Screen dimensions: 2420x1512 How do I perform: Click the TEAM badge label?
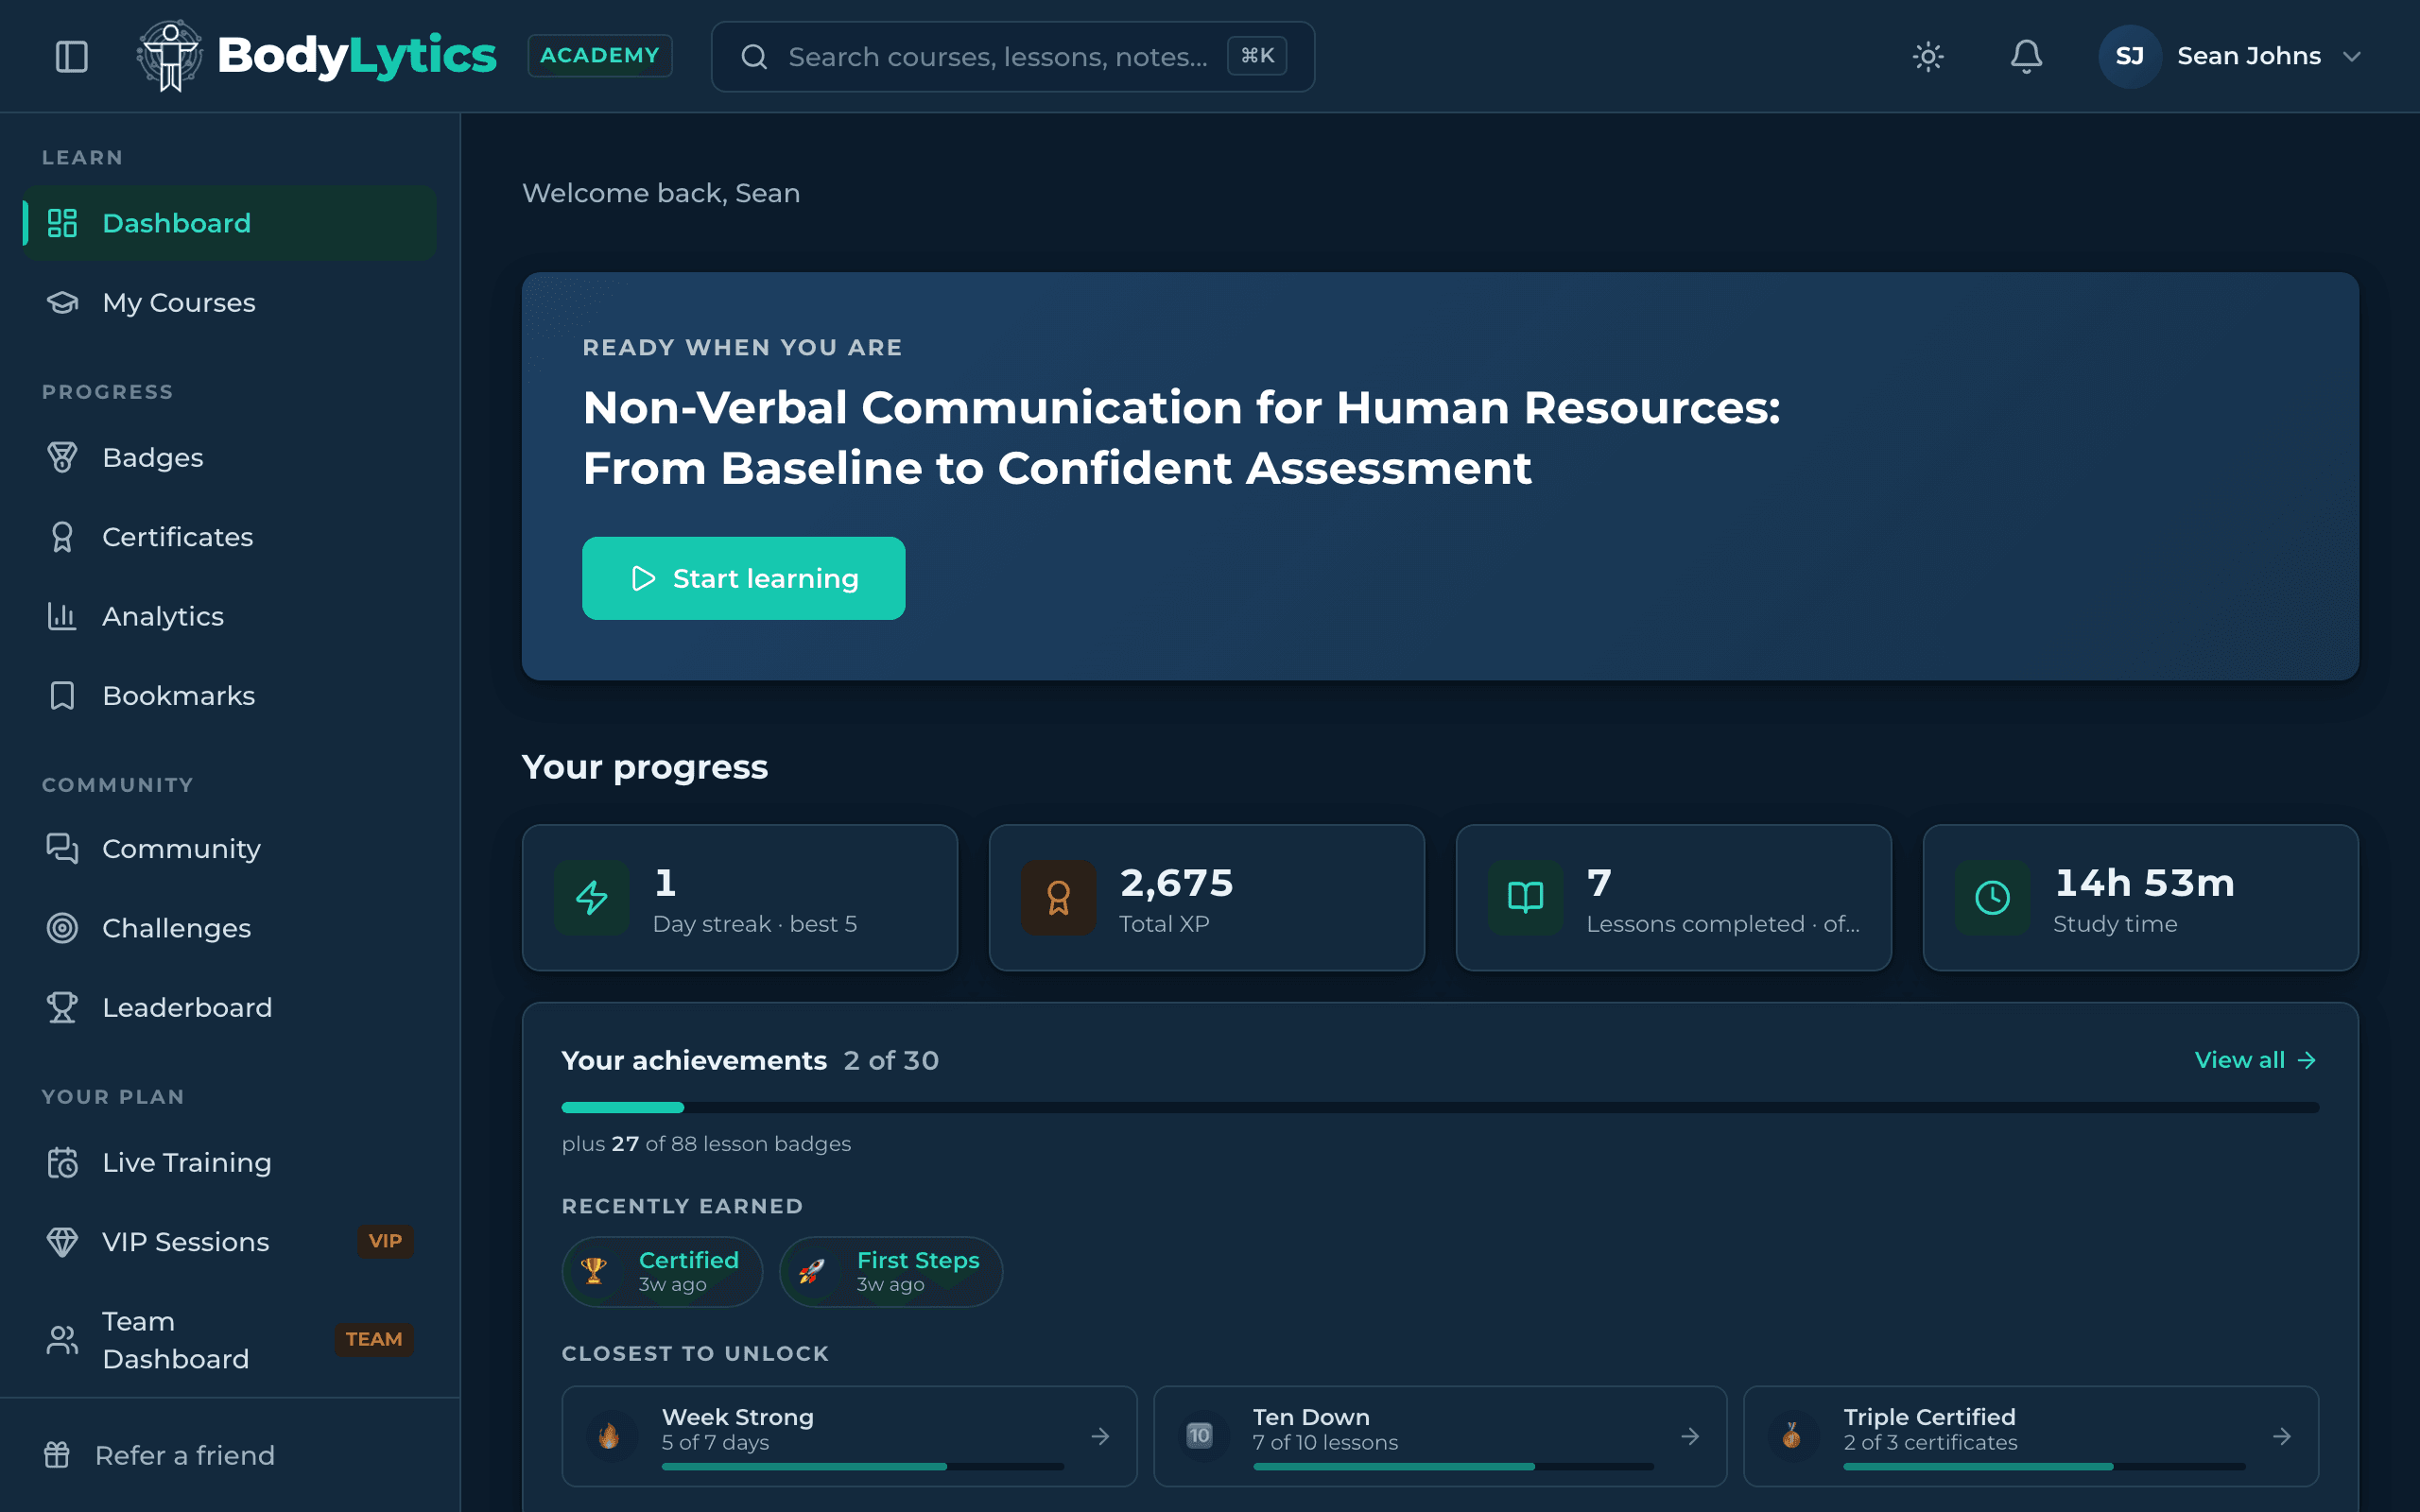click(x=374, y=1339)
